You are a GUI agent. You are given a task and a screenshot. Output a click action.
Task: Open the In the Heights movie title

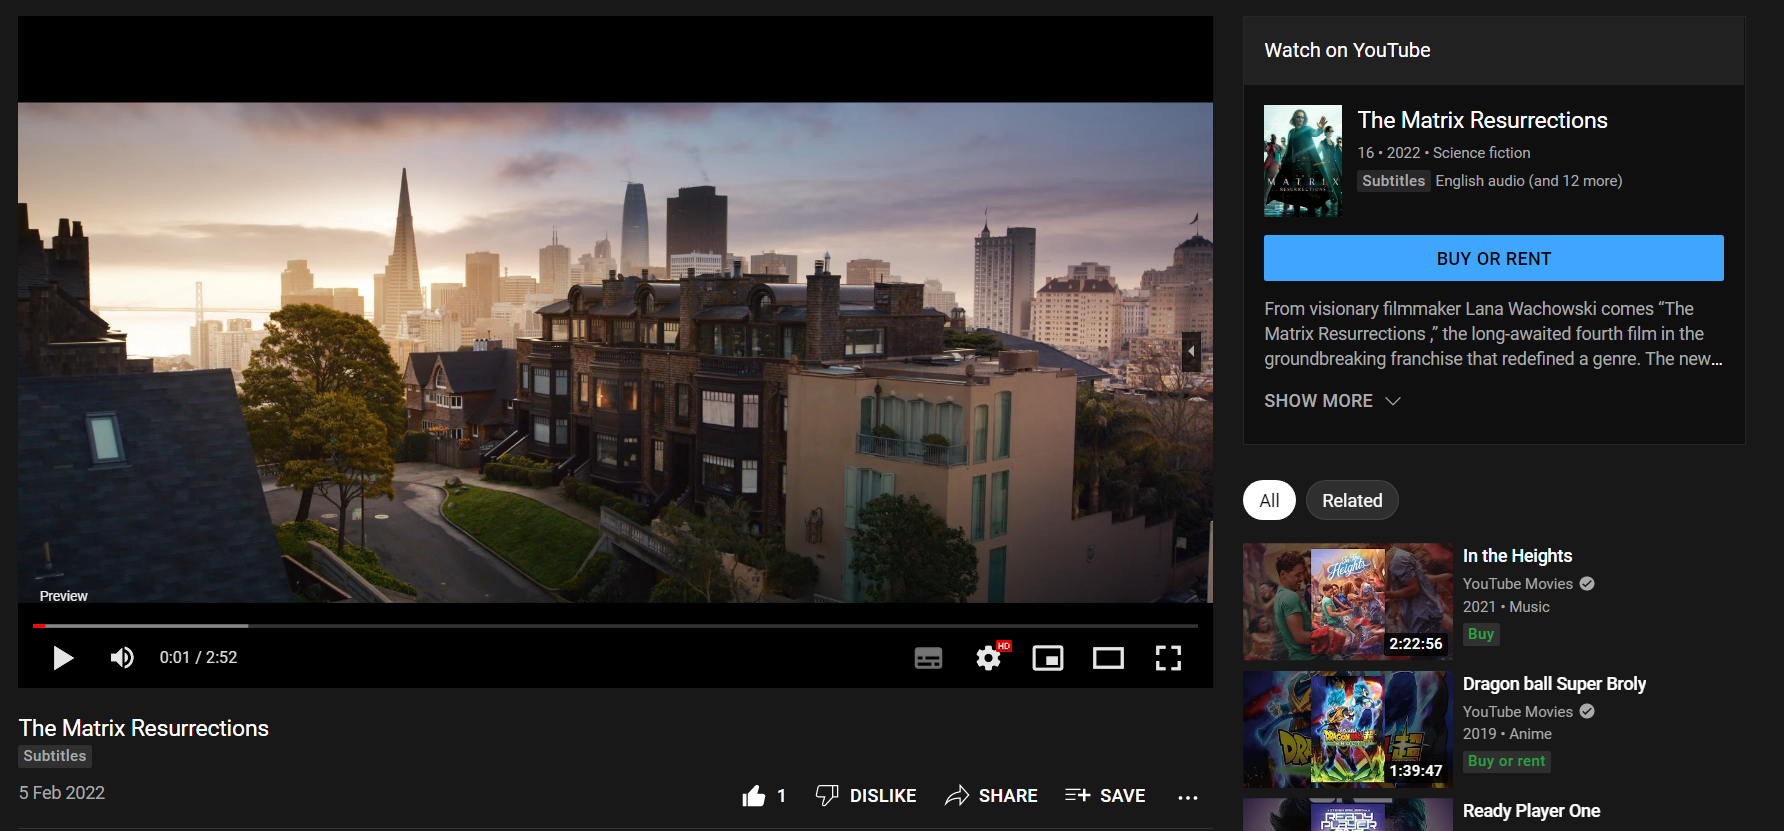pos(1517,556)
